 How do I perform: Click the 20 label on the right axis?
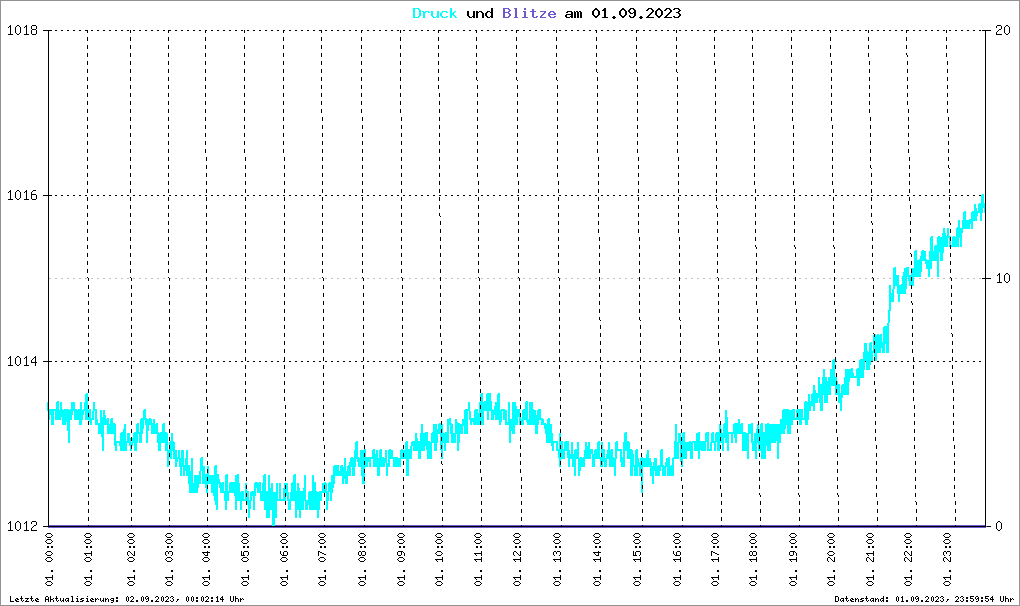tap(998, 30)
